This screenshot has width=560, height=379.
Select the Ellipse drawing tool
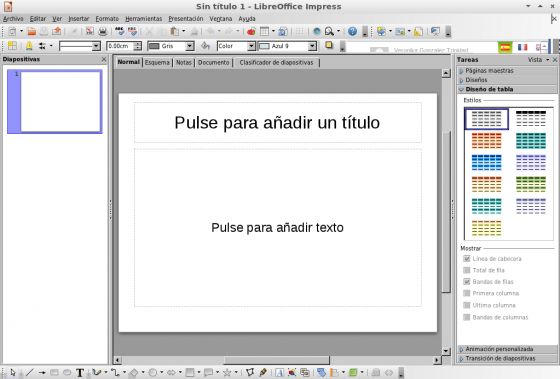pyautogui.click(x=67, y=373)
